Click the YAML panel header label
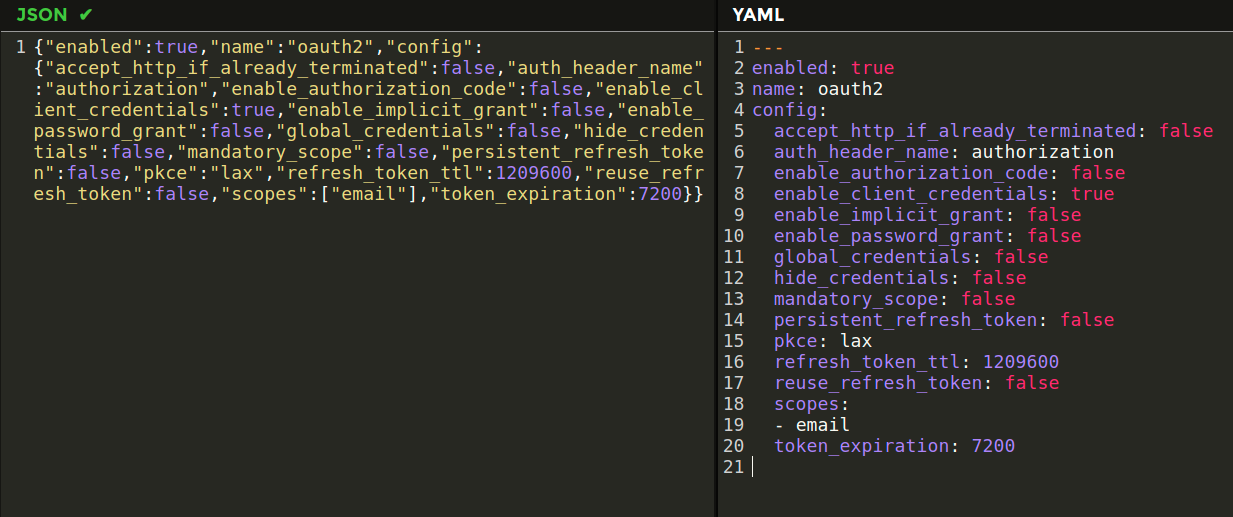Viewport: 1233px width, 517px height. [x=757, y=14]
